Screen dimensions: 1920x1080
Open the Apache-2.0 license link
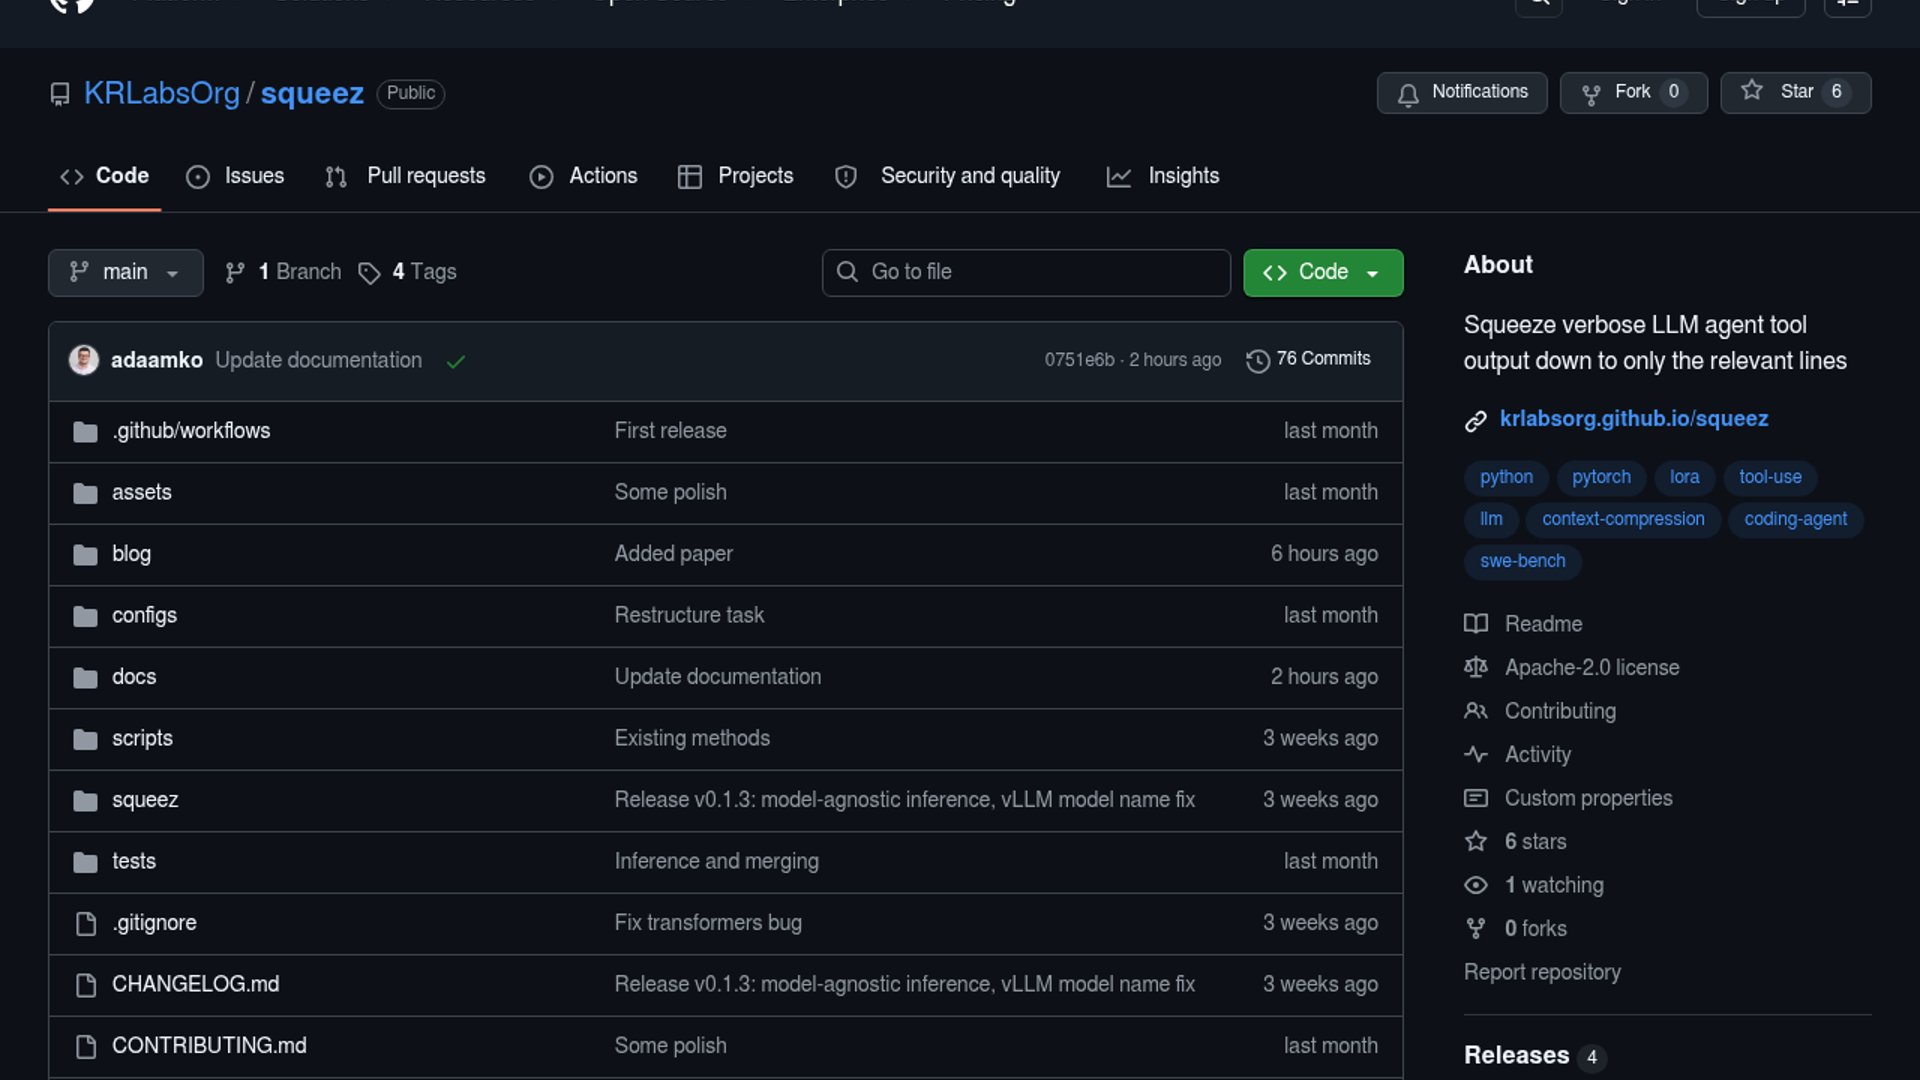[1591, 667]
